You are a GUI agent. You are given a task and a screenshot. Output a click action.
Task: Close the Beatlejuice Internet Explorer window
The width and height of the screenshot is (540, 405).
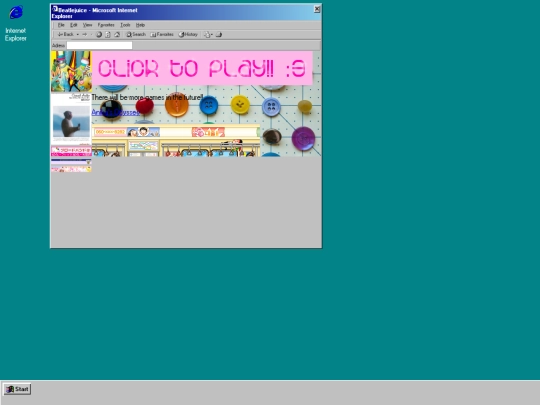coord(317,9)
